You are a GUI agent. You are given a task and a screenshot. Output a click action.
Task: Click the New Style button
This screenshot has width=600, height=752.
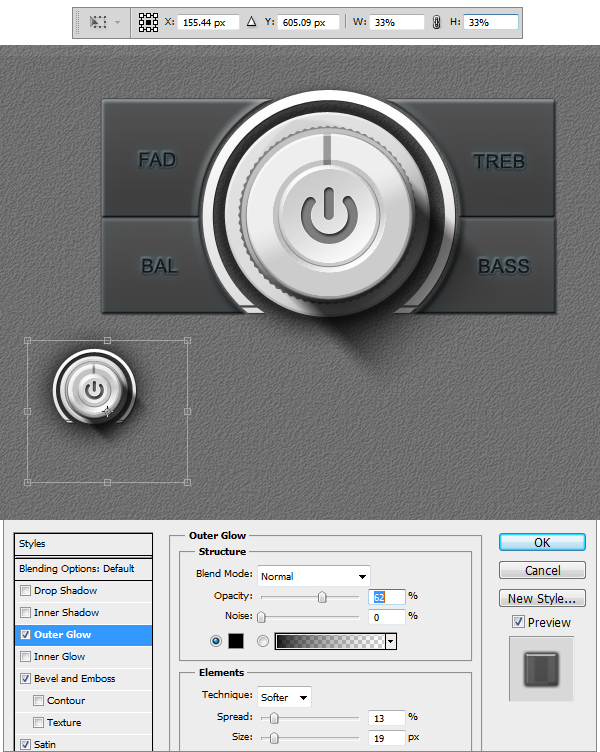pos(542,599)
